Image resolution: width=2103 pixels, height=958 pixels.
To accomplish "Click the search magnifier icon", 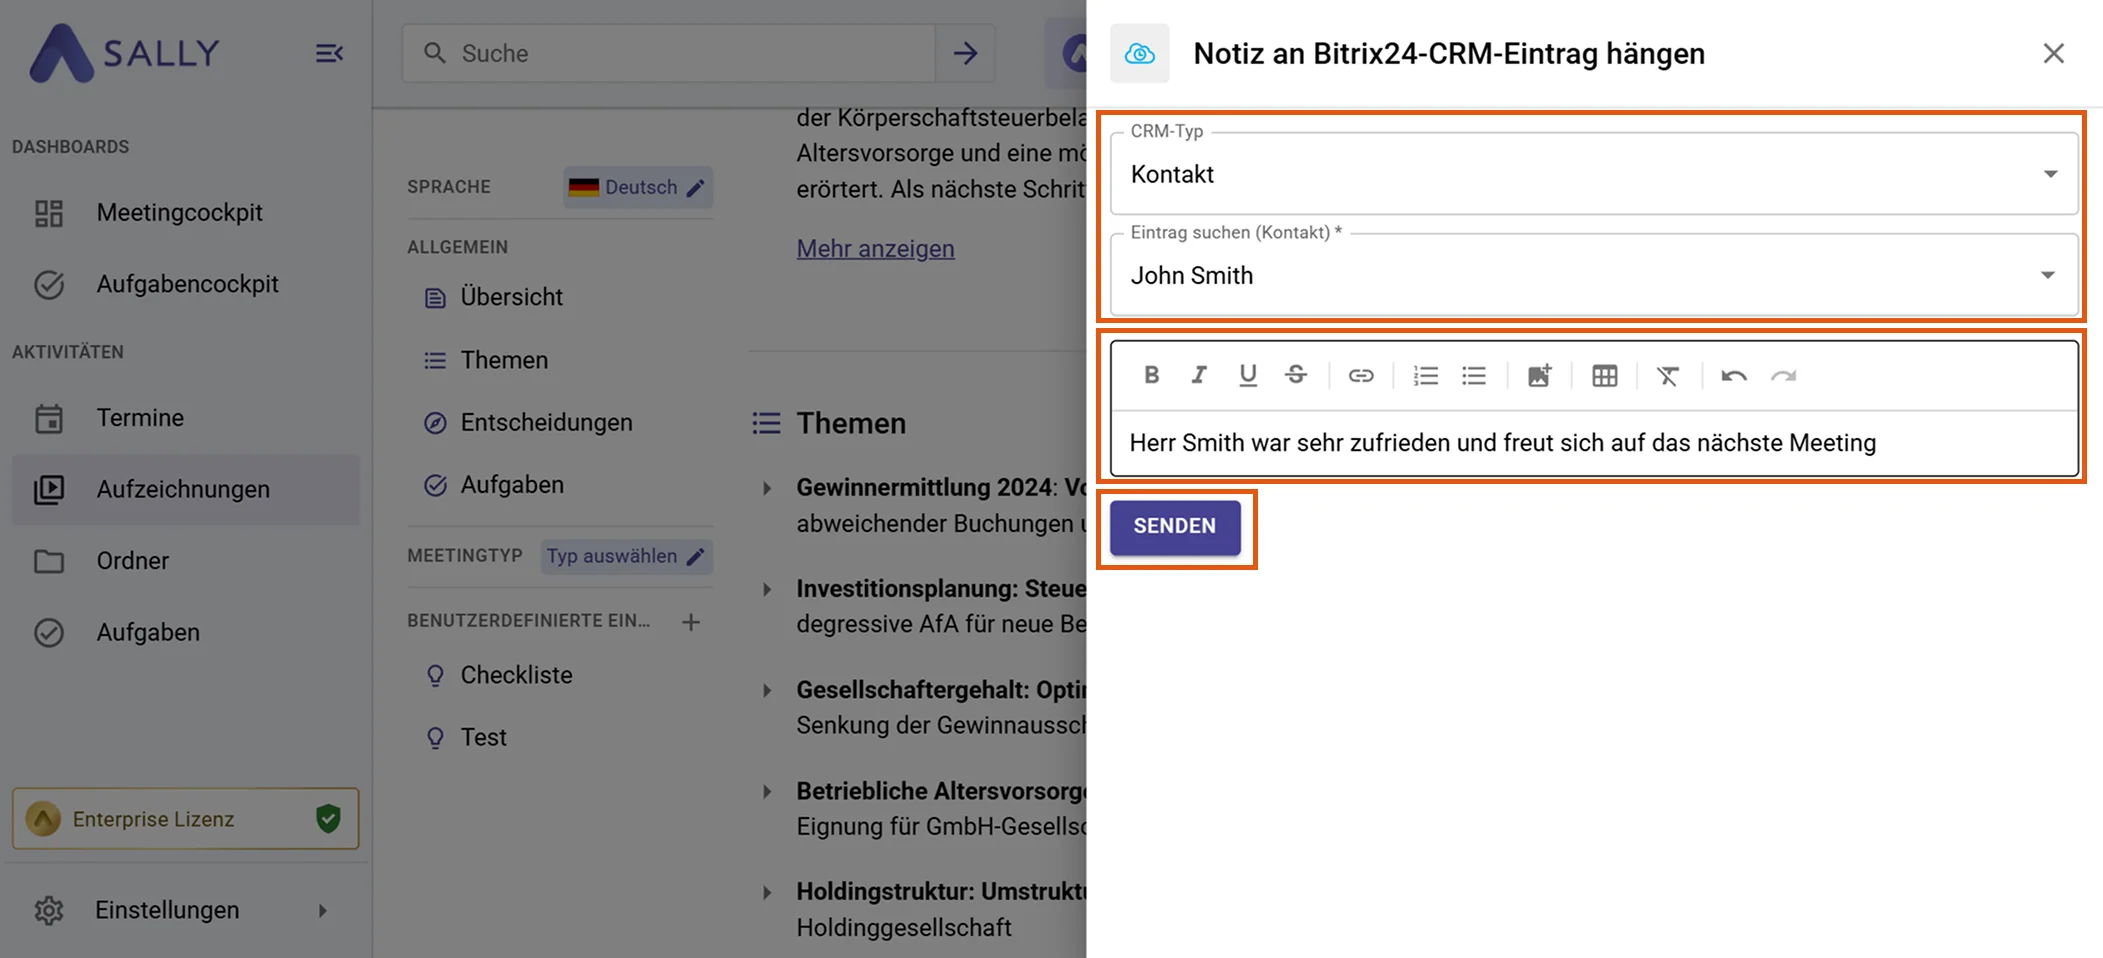I will pos(434,53).
